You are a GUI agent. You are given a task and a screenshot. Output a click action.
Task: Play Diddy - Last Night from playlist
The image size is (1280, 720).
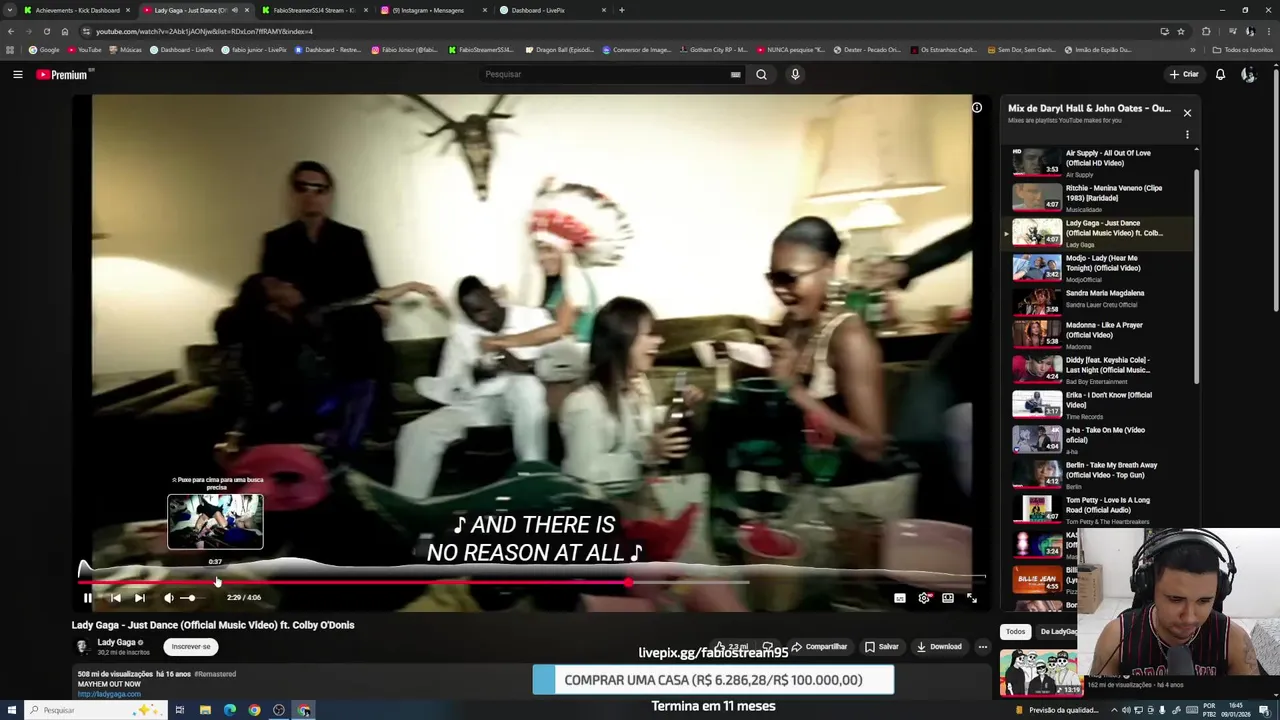1097,369
